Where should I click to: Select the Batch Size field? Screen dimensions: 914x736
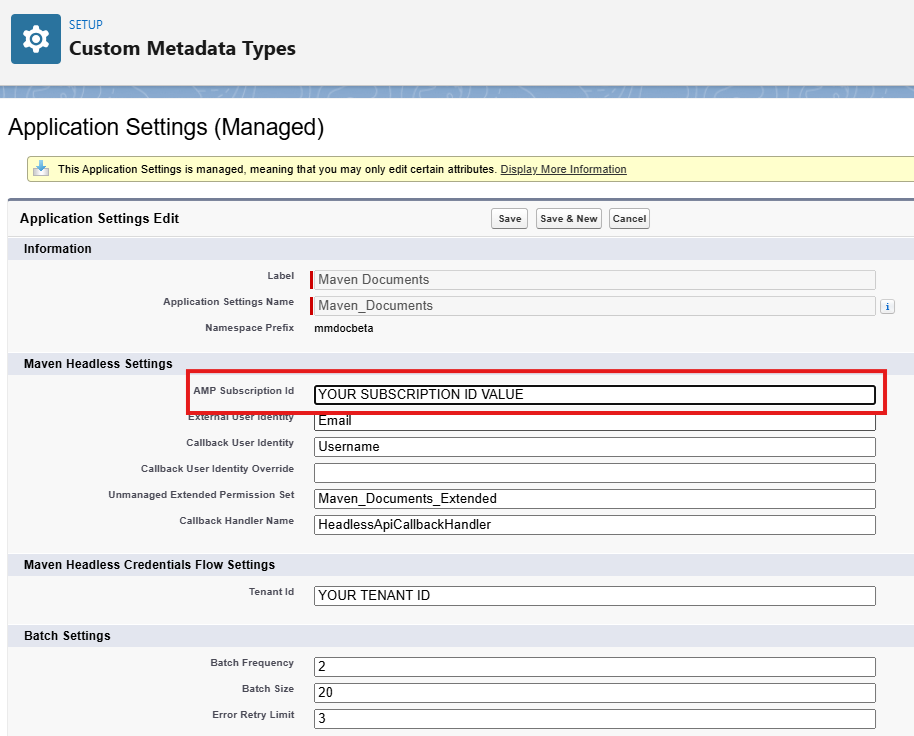pyautogui.click(x=594, y=693)
